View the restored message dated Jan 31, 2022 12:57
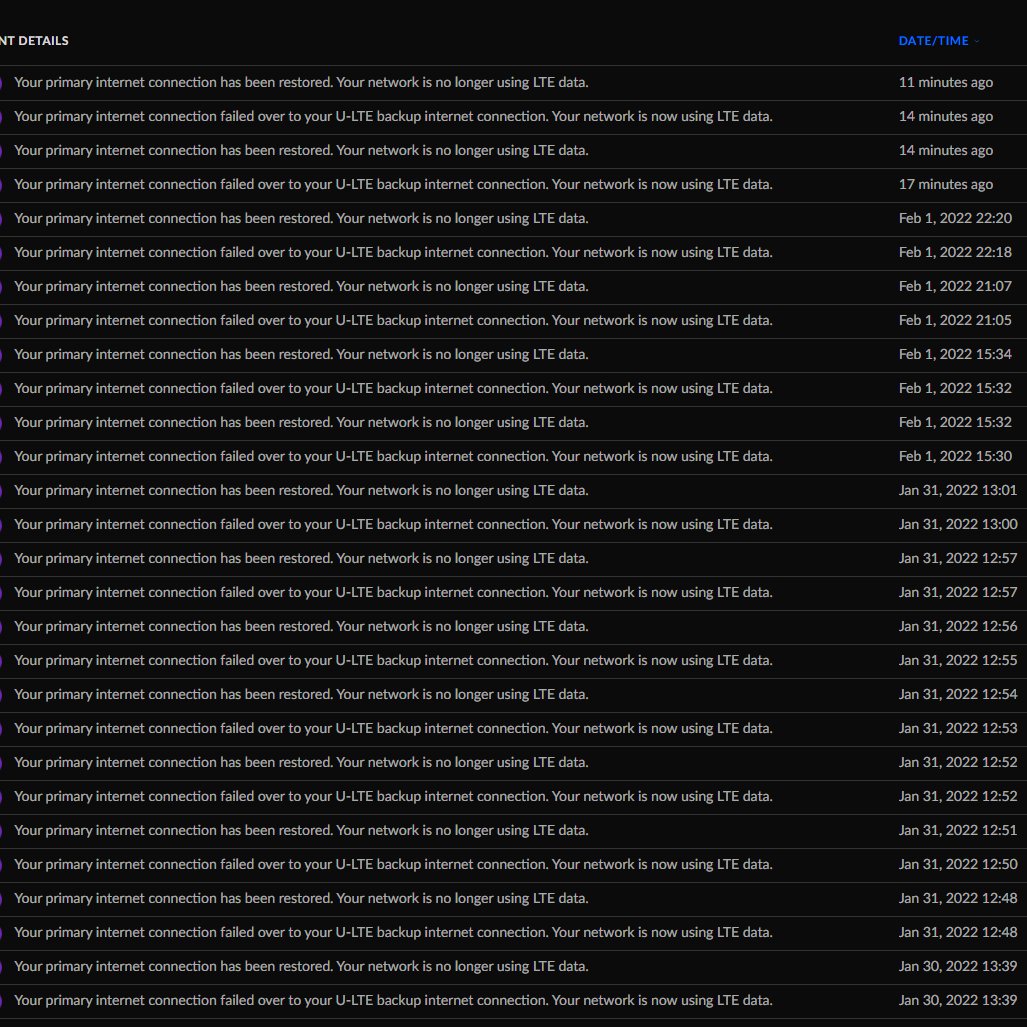 click(x=301, y=559)
